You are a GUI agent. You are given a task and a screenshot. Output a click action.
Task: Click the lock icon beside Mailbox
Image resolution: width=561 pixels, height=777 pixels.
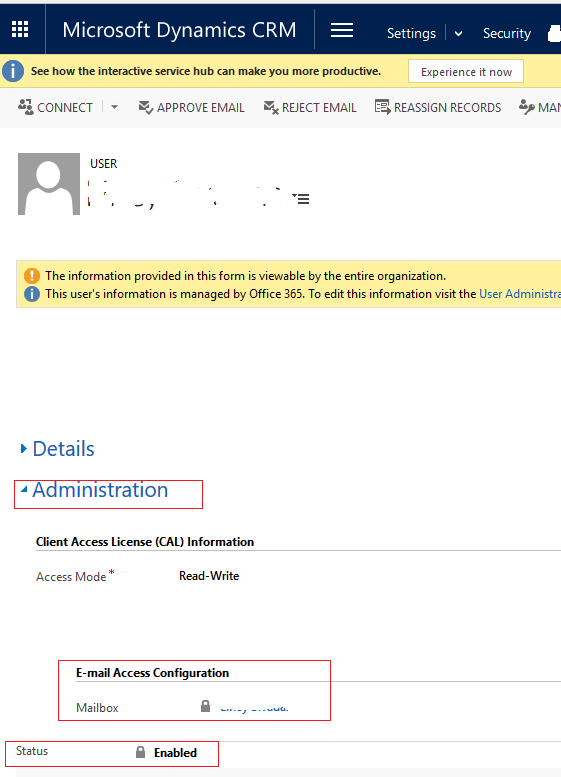tap(205, 706)
